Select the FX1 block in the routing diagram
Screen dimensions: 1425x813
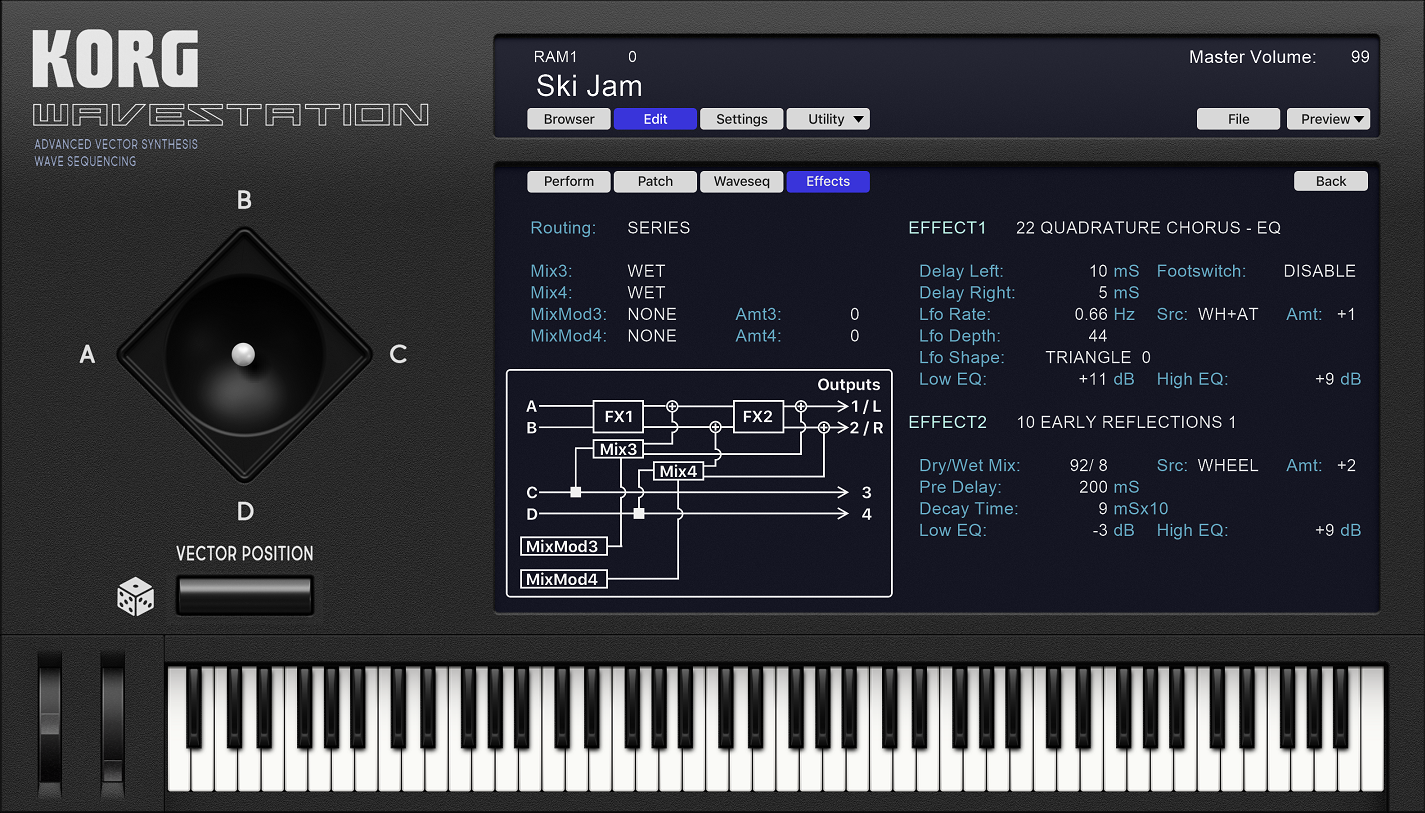coord(618,417)
